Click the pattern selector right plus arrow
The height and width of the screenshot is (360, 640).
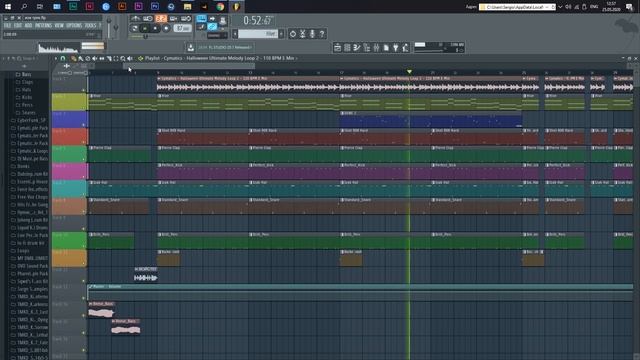[x=281, y=34]
